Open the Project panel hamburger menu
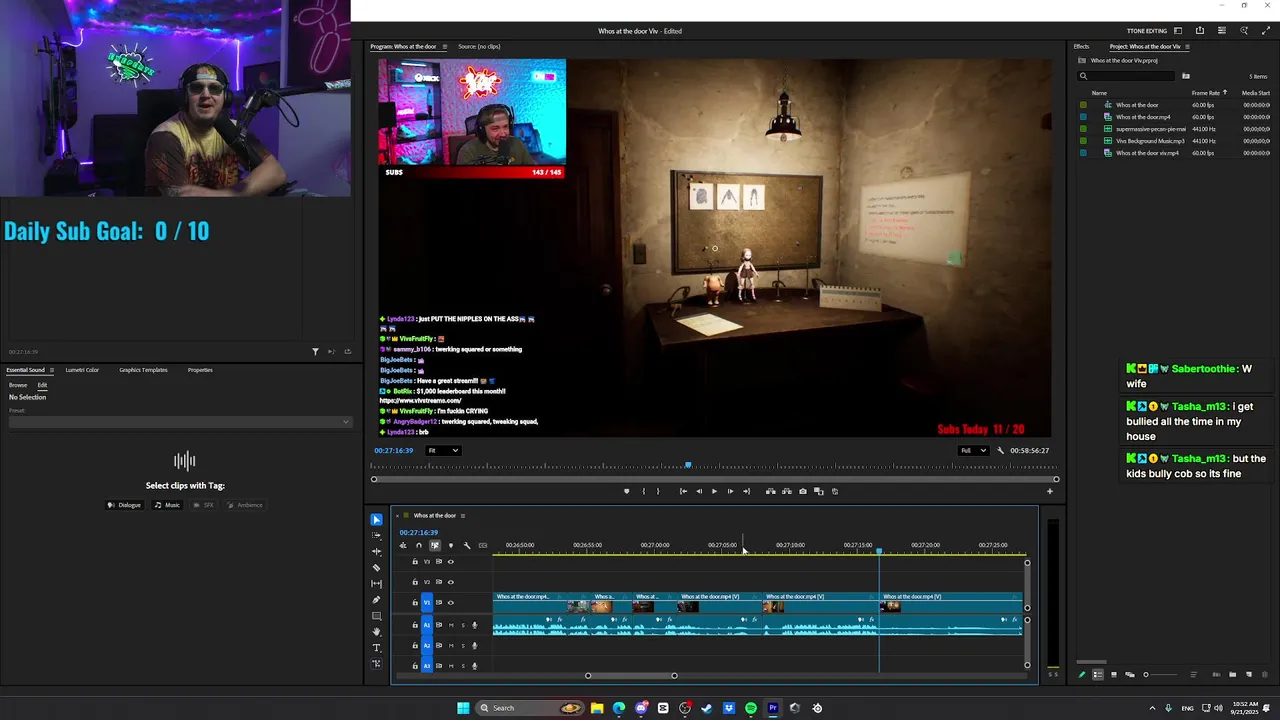The width and height of the screenshot is (1280, 720). coord(1187,46)
